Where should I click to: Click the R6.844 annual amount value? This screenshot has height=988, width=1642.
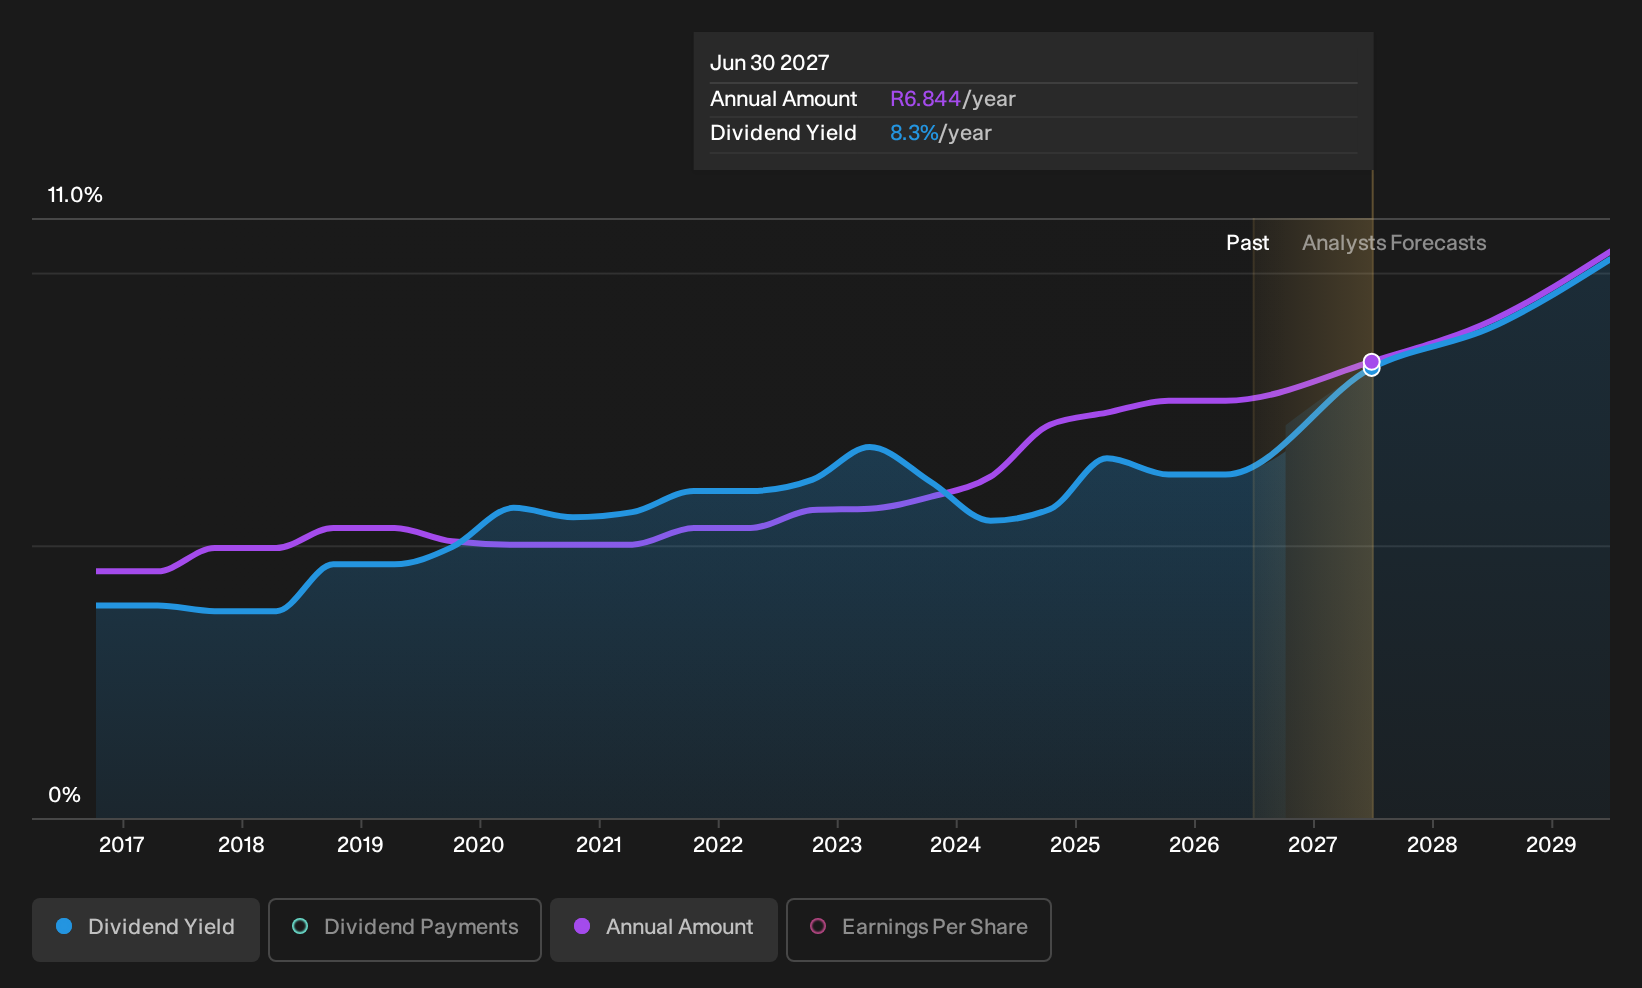click(x=925, y=99)
